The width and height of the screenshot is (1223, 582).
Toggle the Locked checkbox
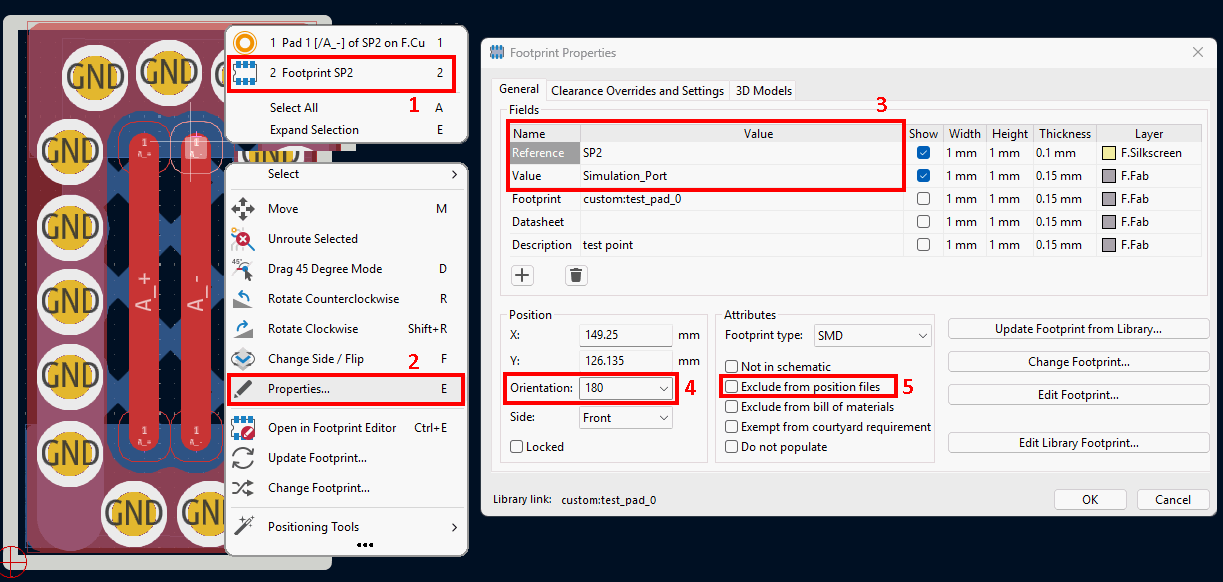[x=517, y=447]
